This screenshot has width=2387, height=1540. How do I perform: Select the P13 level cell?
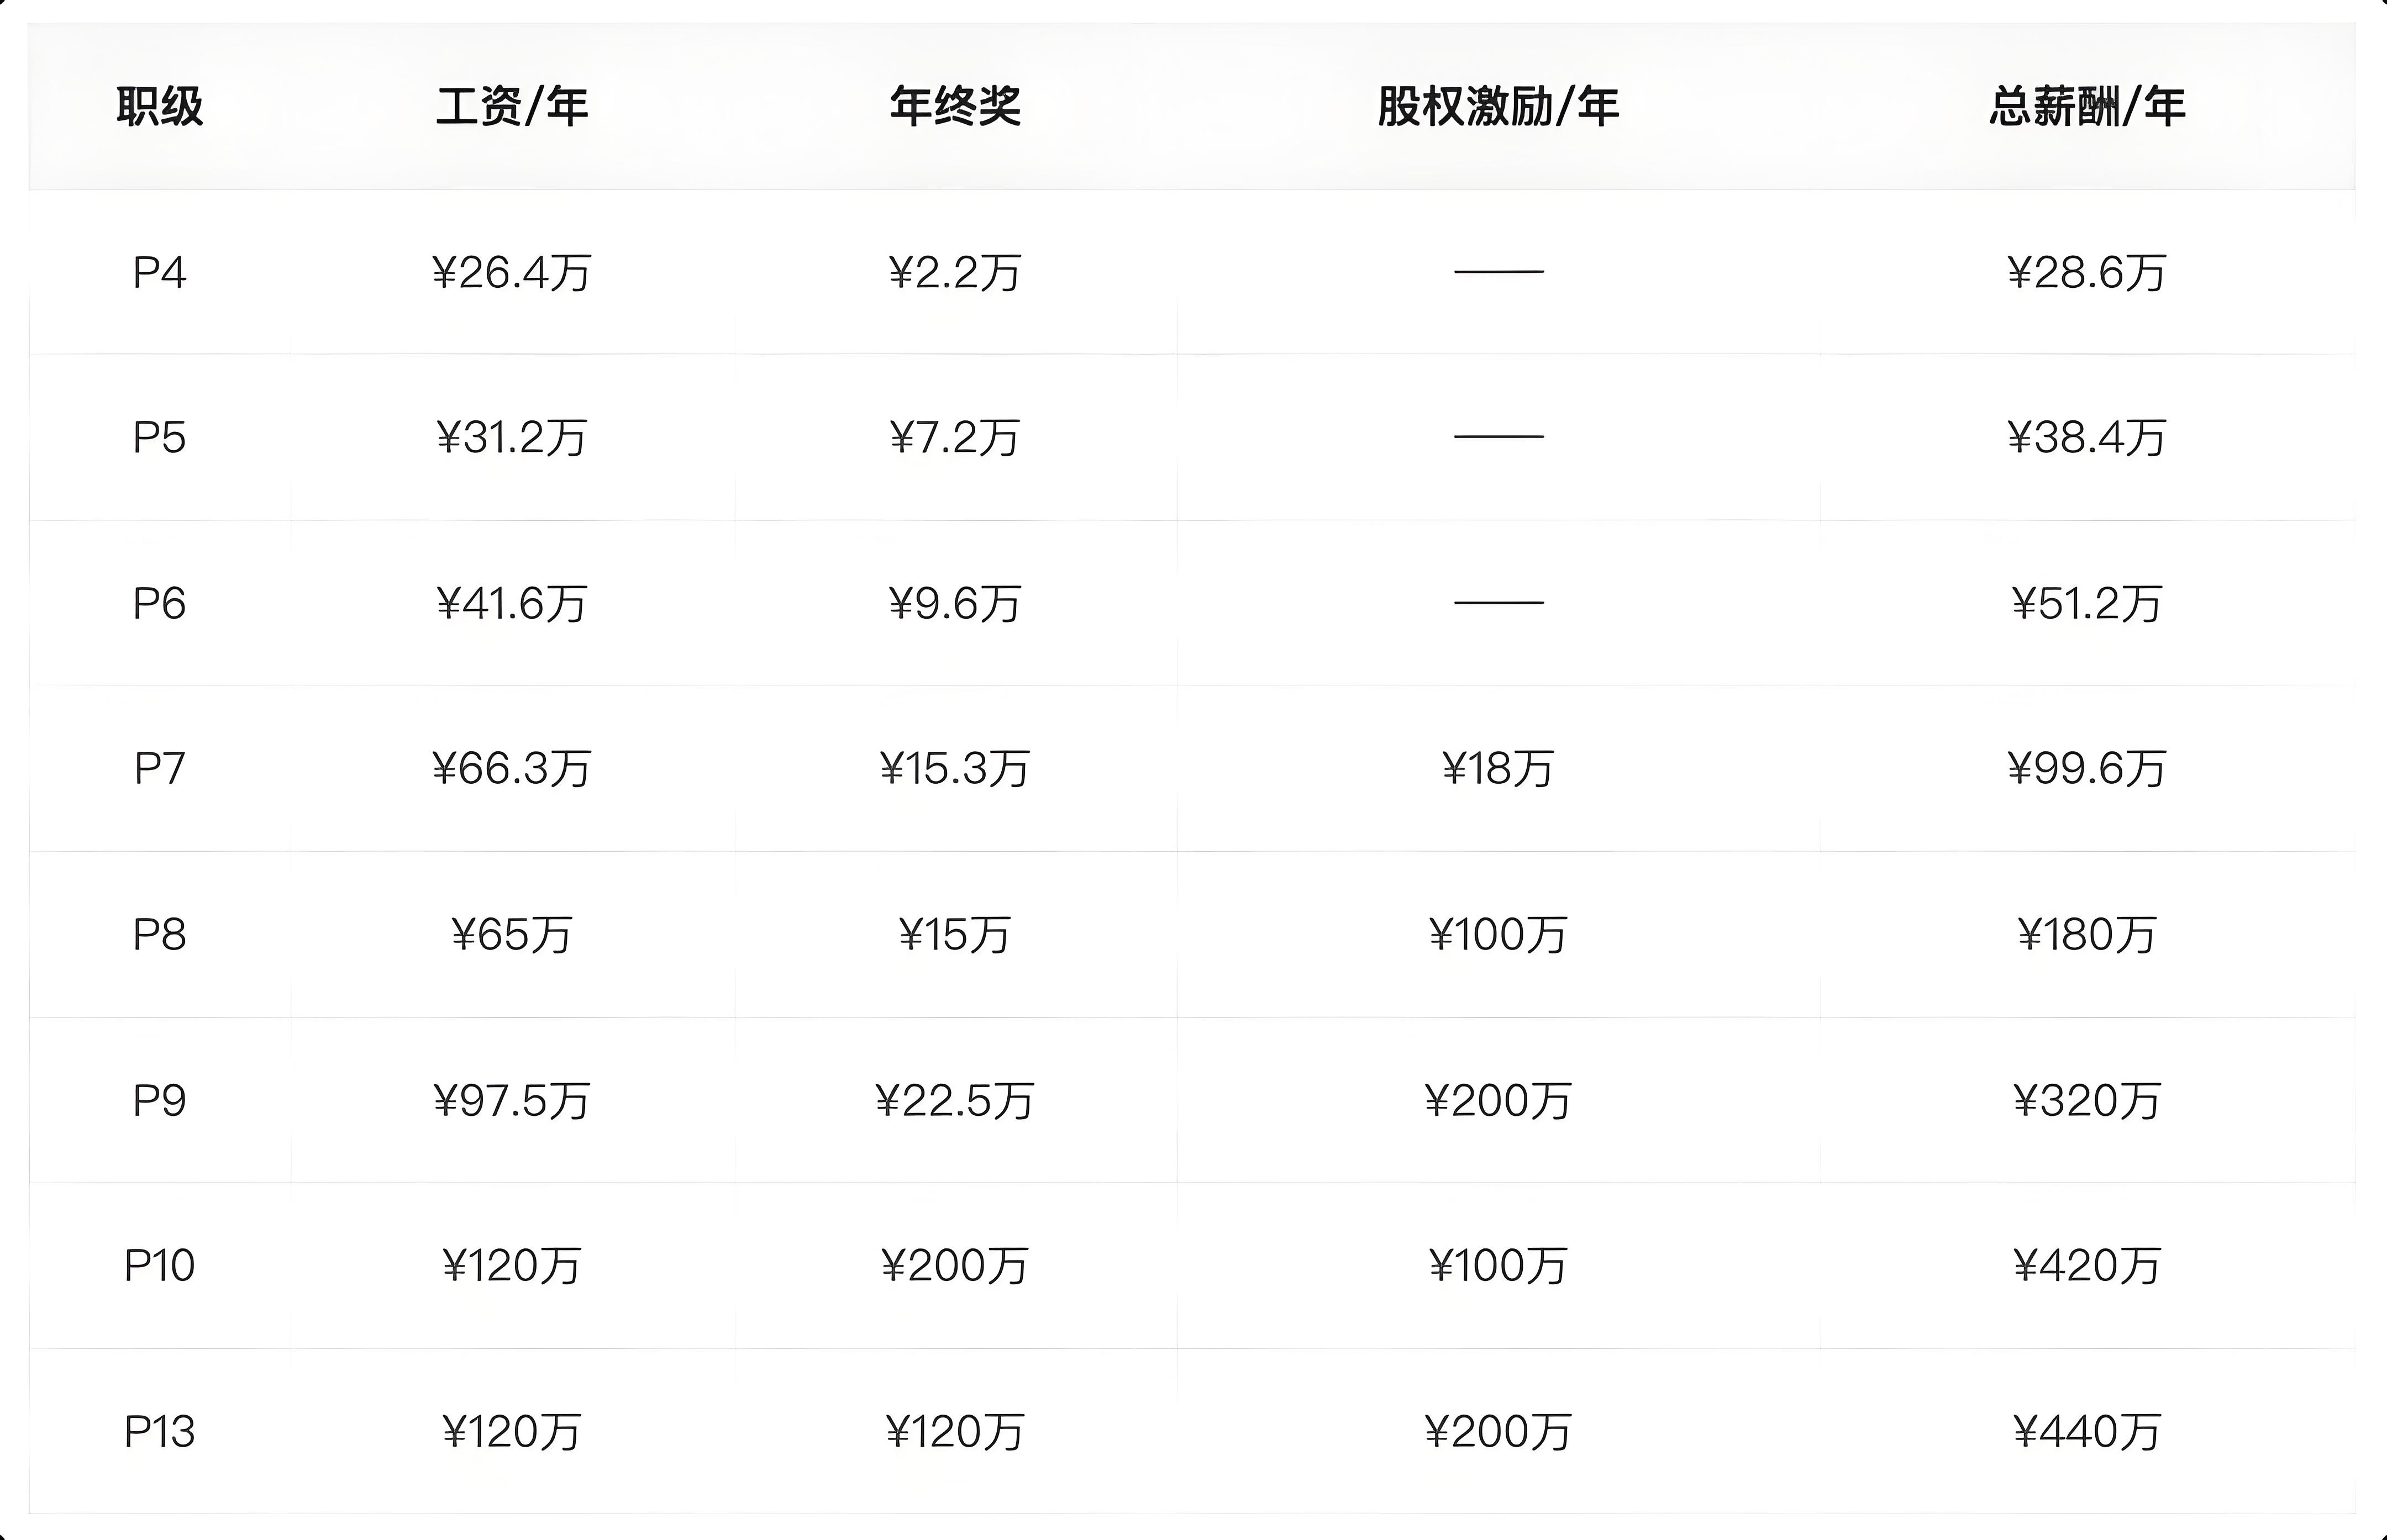coord(160,1432)
